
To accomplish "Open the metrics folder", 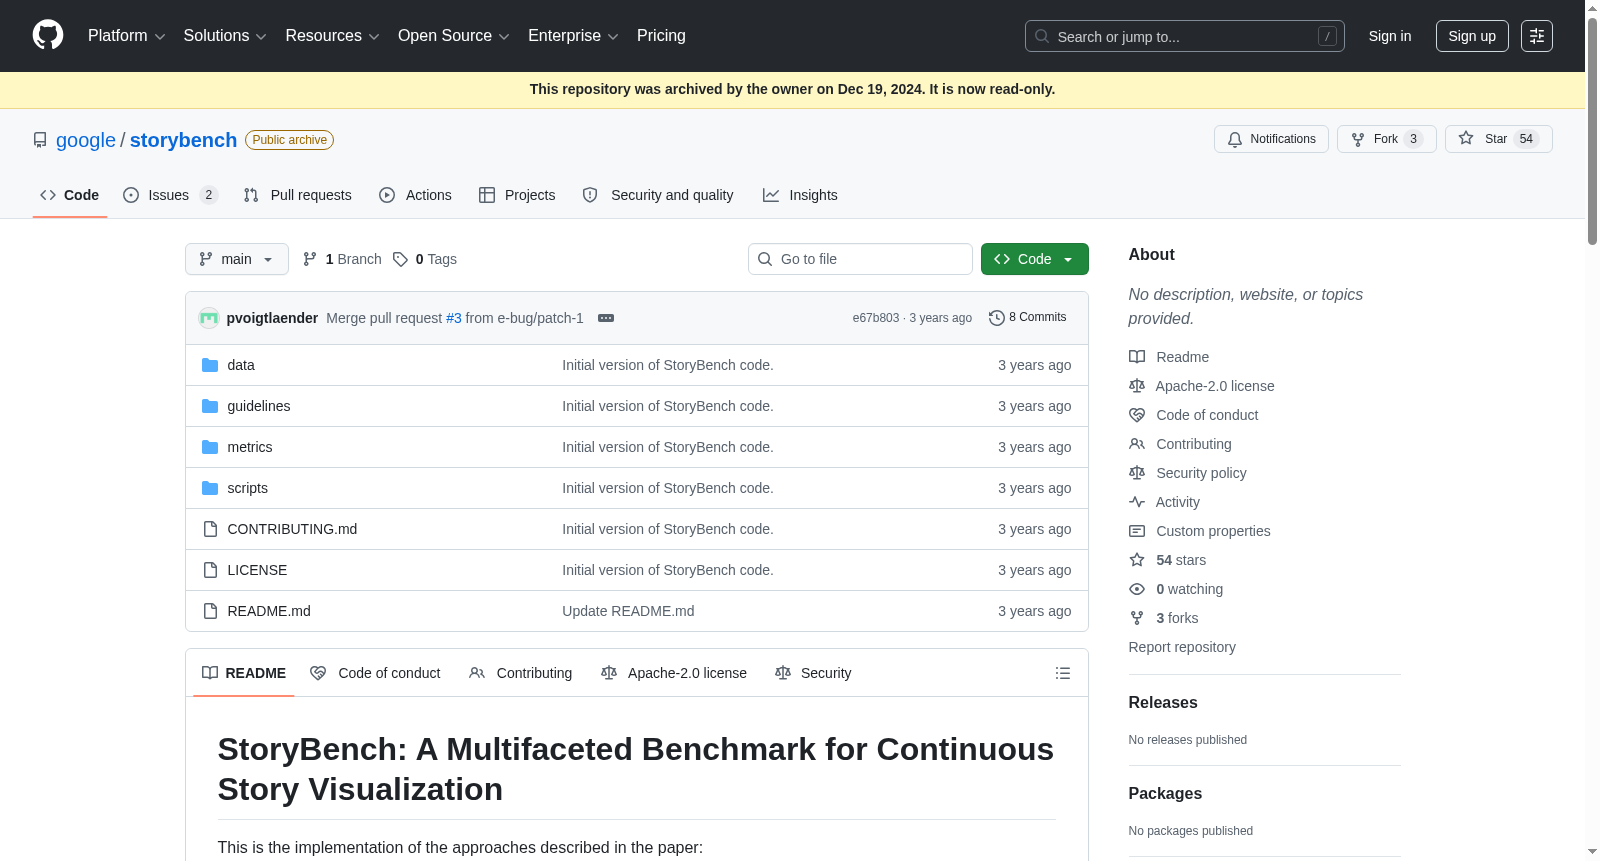I will 250,447.
